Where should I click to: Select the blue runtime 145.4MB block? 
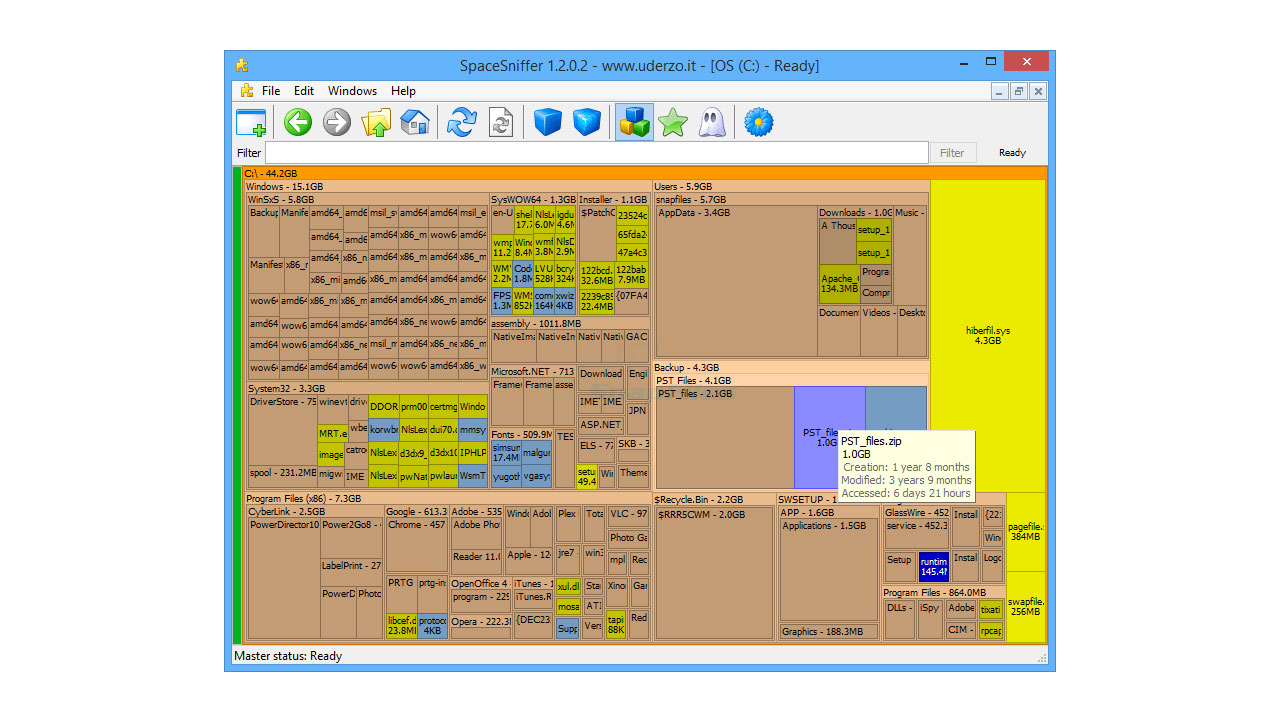(x=933, y=567)
